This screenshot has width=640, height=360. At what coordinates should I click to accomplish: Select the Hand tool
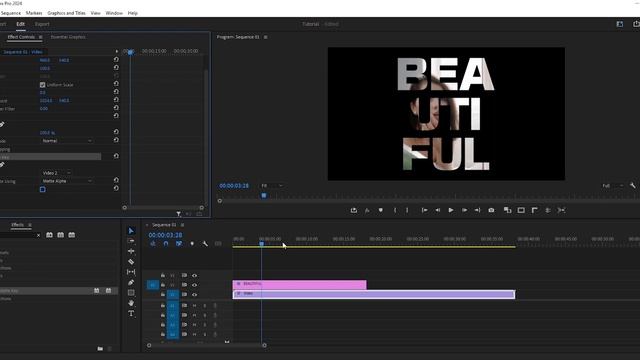click(131, 303)
